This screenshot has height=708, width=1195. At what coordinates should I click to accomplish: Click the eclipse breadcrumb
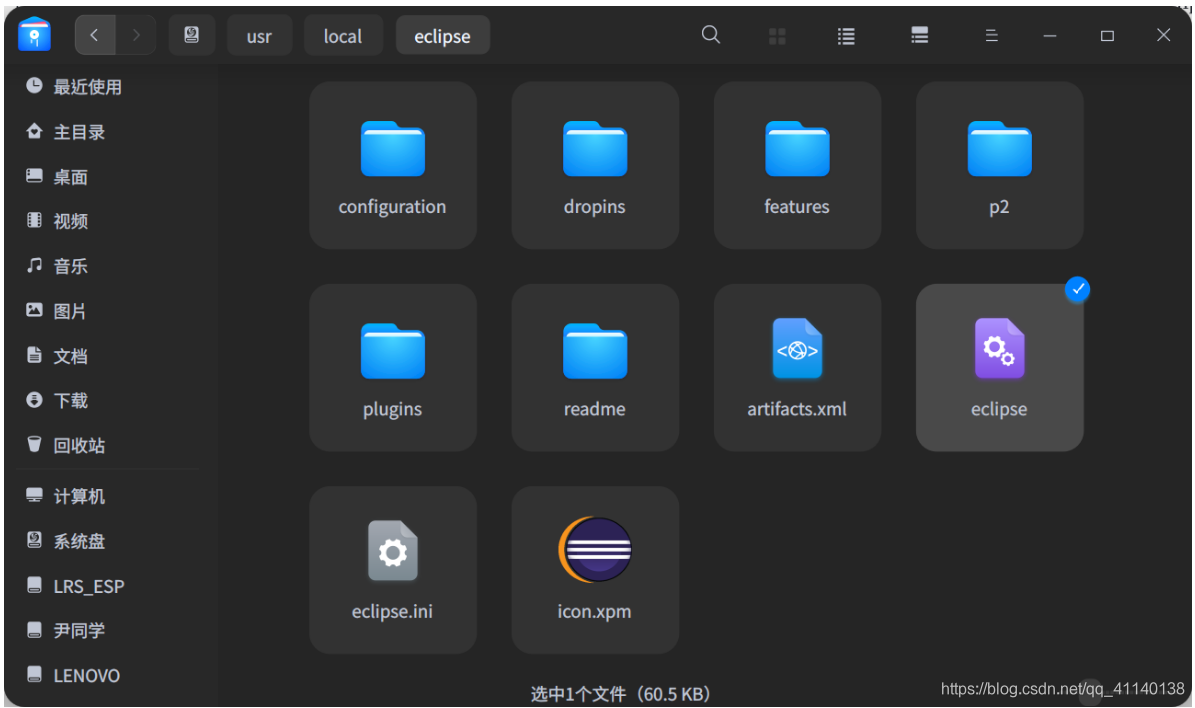(442, 36)
